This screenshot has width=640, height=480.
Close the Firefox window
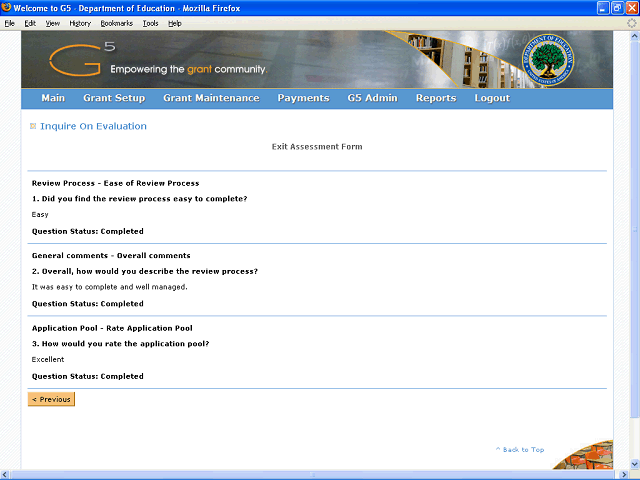[x=632, y=8]
